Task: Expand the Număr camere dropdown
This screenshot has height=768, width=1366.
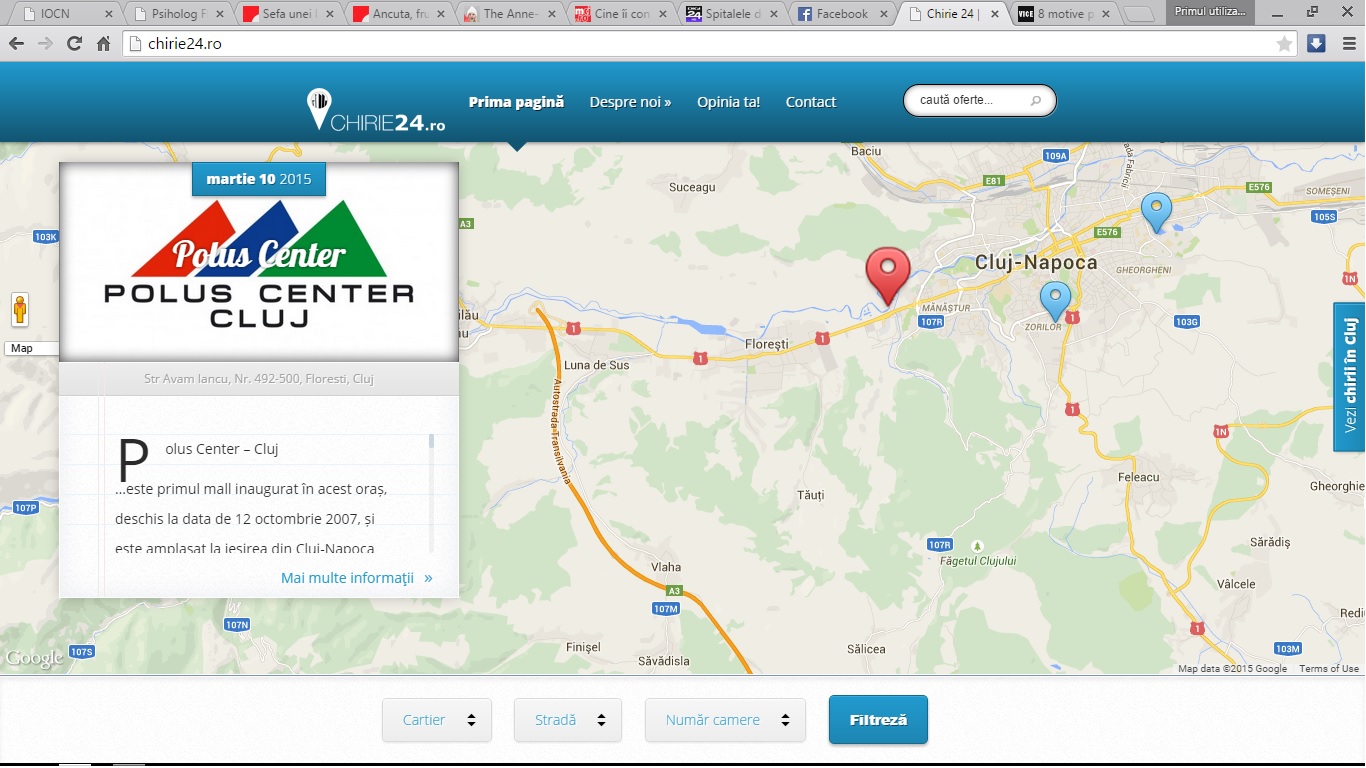Action: click(x=725, y=720)
